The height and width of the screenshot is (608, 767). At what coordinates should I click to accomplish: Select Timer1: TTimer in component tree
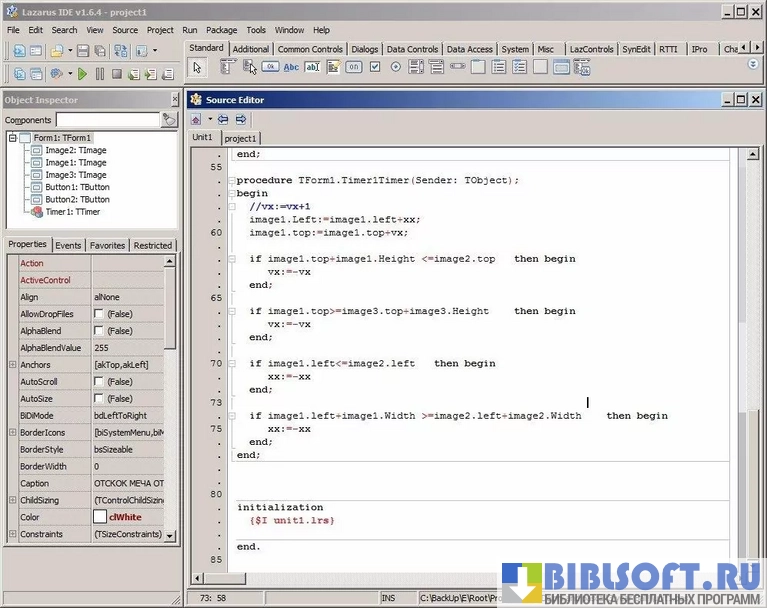coord(72,212)
